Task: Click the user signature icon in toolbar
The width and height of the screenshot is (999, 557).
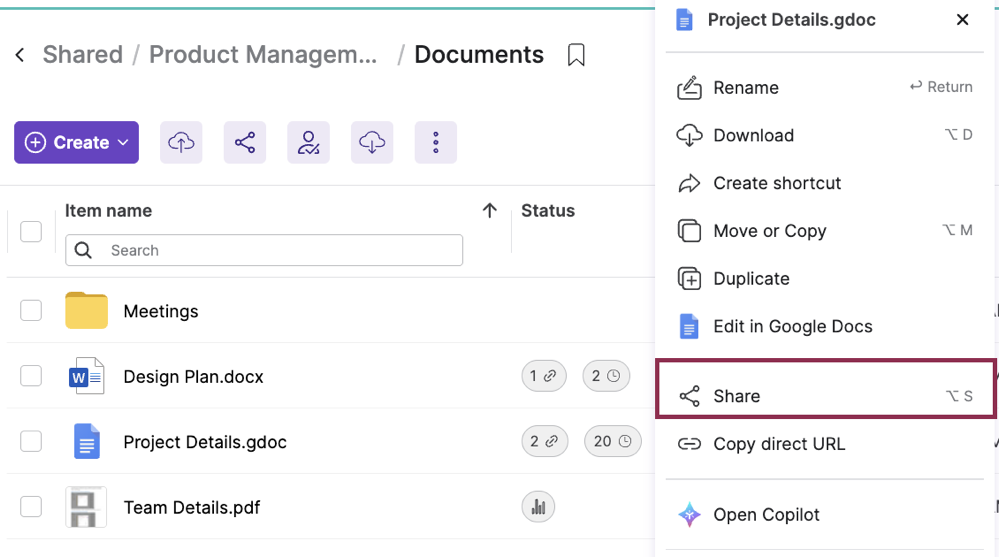Action: click(x=308, y=143)
